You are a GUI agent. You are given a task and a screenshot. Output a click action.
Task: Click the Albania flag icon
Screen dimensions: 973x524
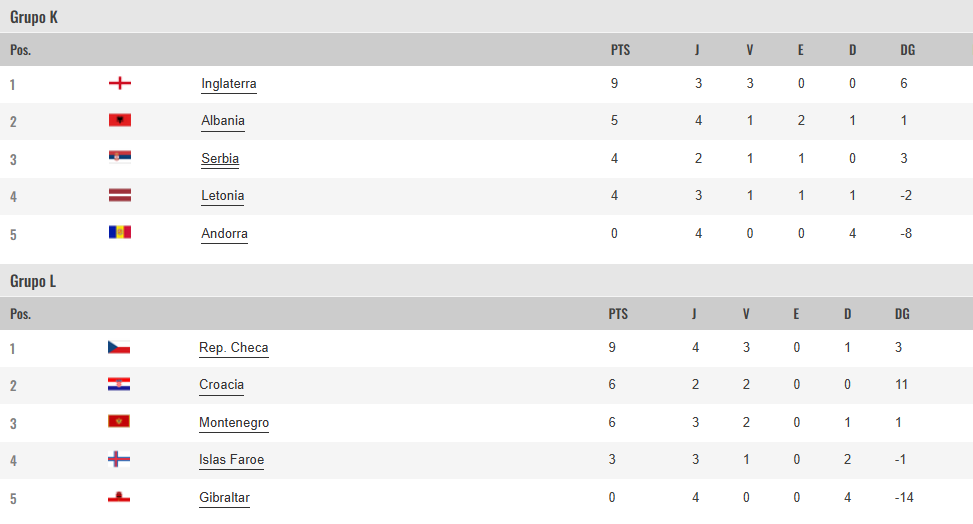(120, 120)
